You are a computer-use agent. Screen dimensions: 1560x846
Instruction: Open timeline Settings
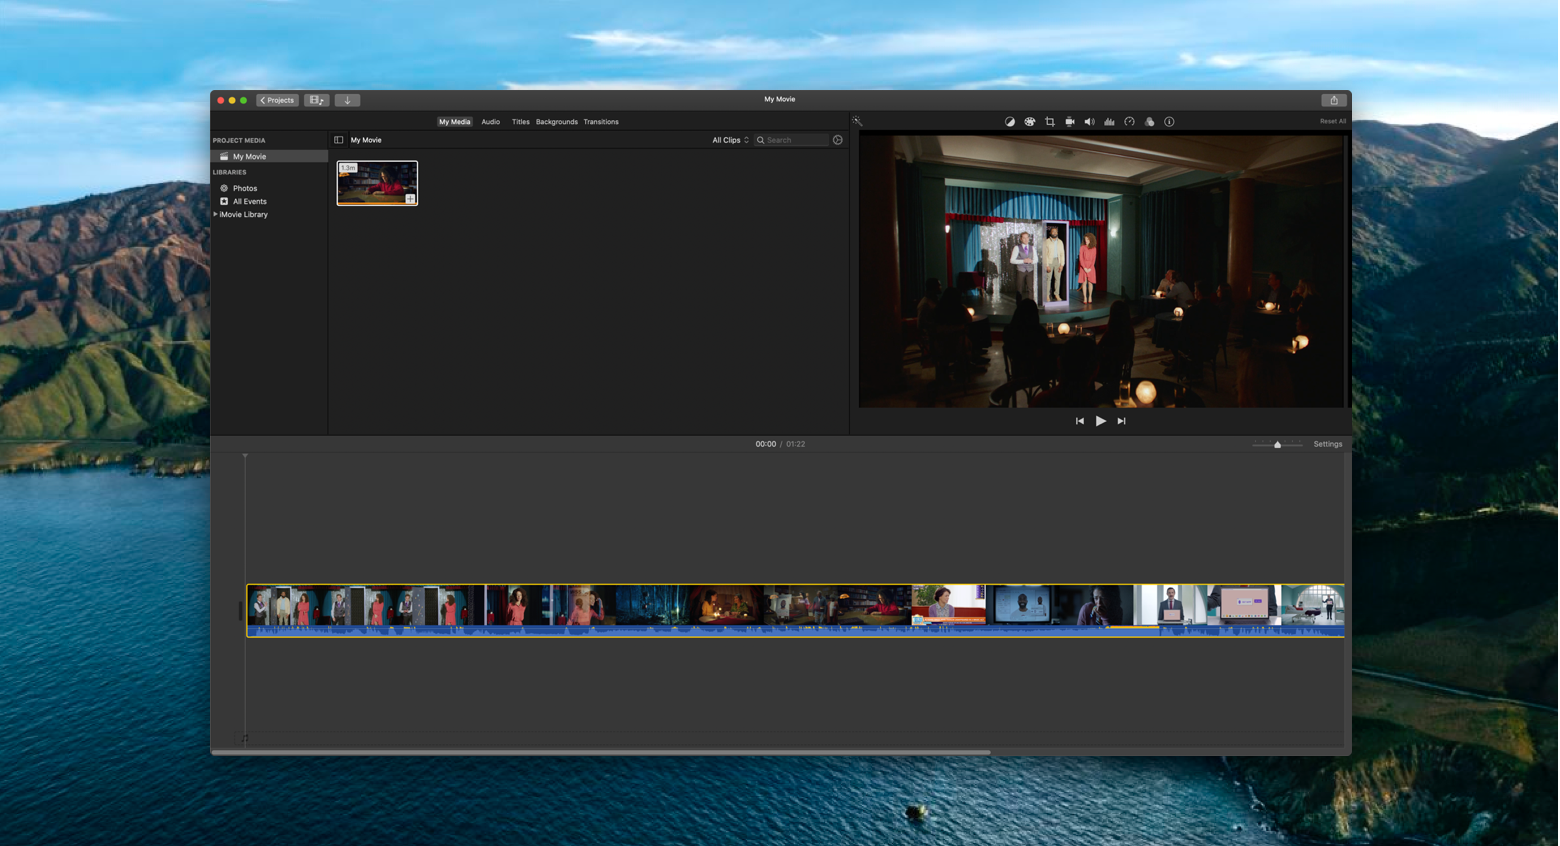(1328, 444)
